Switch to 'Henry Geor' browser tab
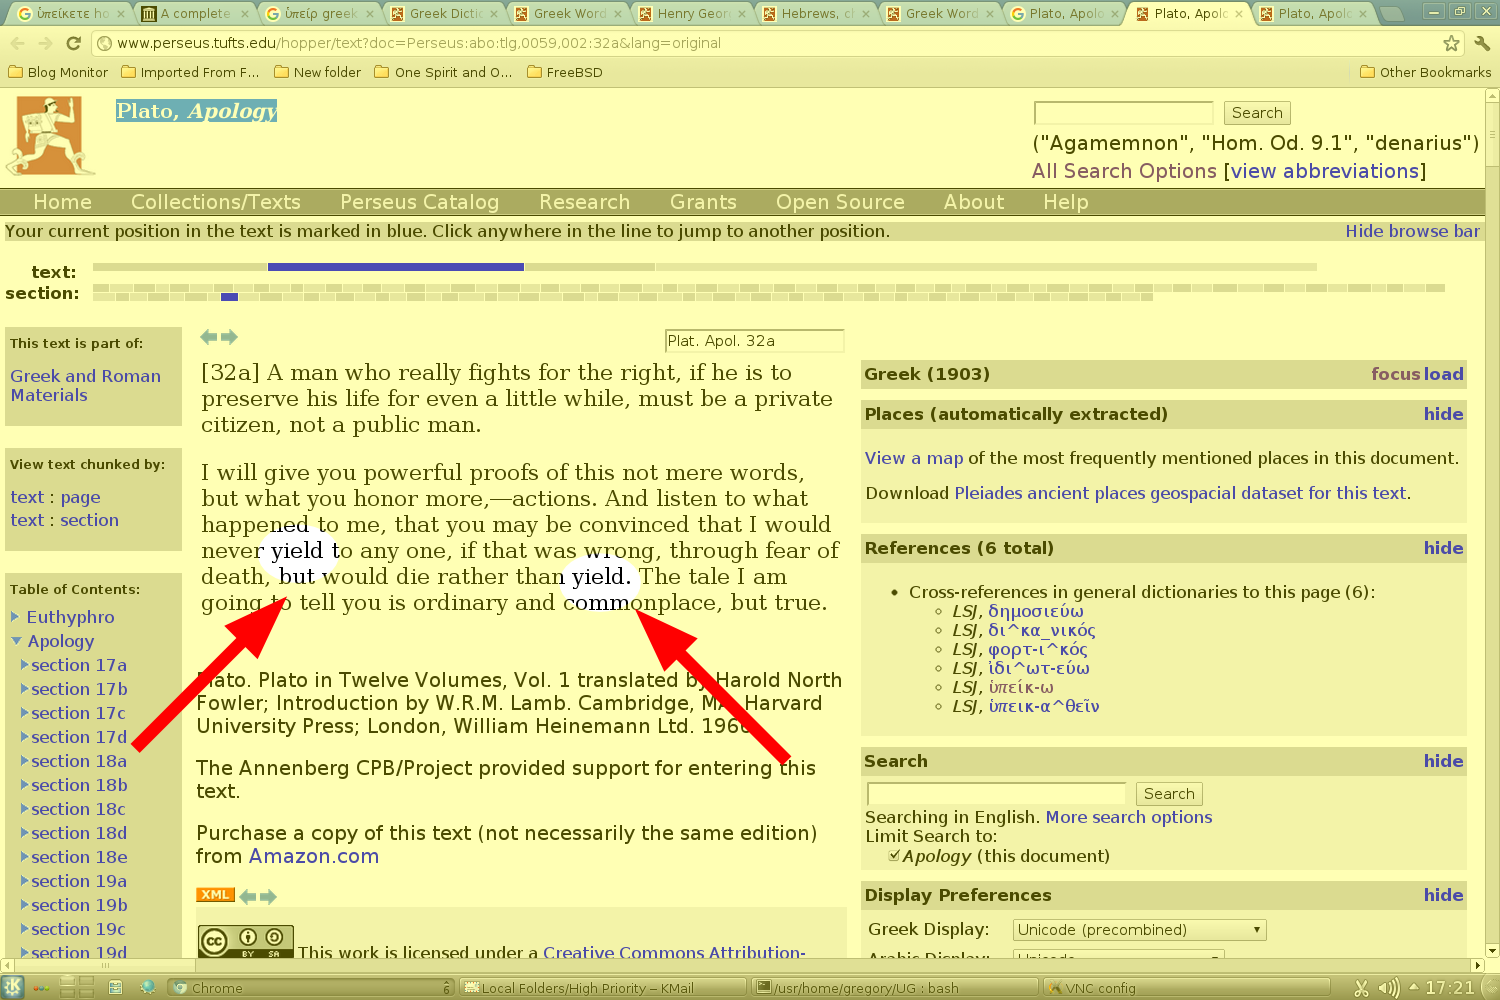 [x=692, y=14]
